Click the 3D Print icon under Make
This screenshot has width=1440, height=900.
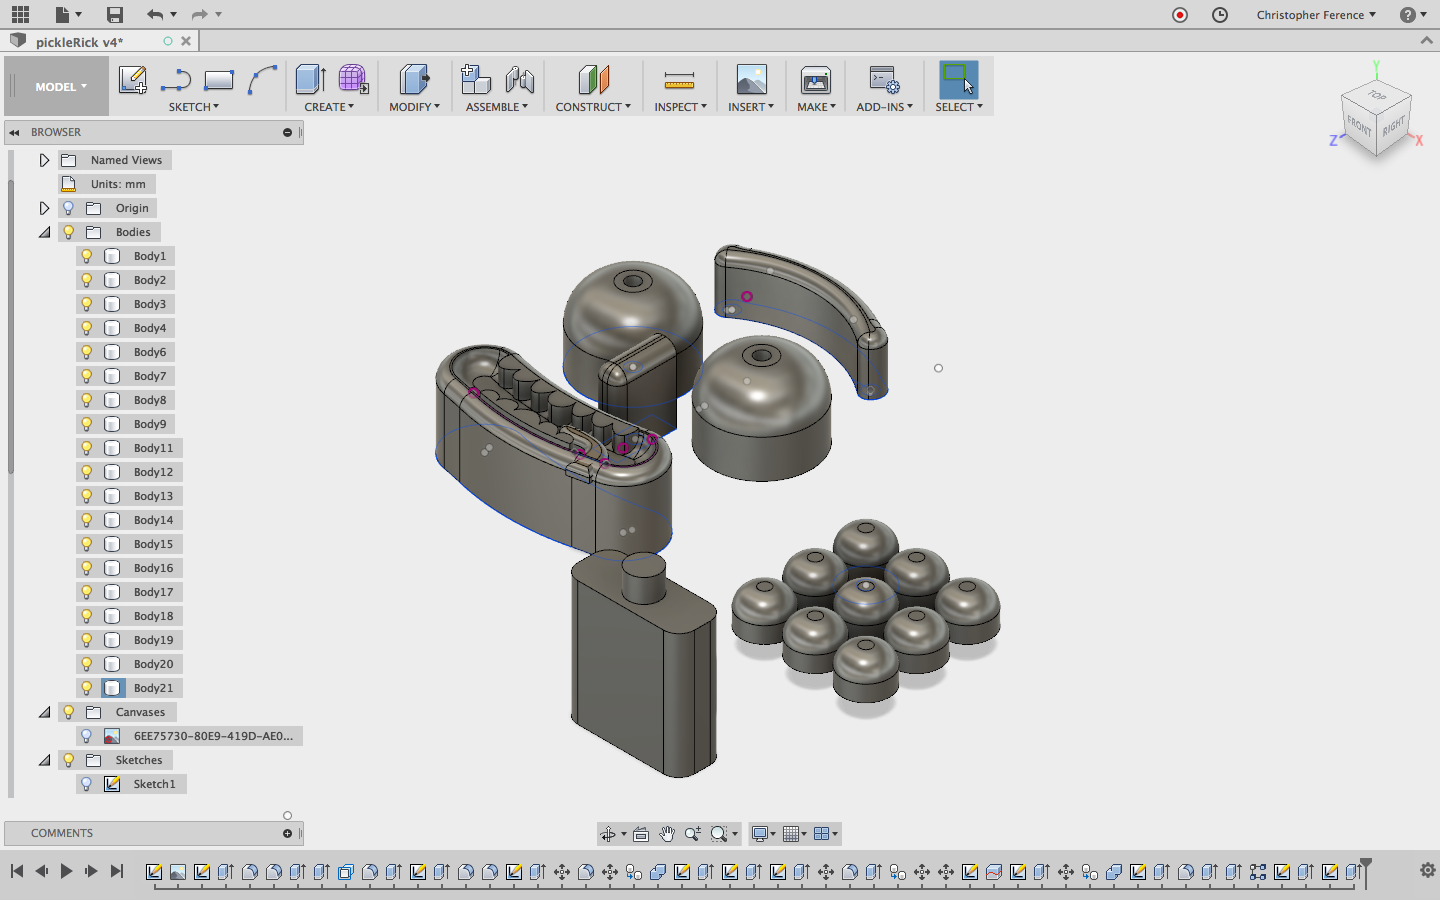coord(815,80)
